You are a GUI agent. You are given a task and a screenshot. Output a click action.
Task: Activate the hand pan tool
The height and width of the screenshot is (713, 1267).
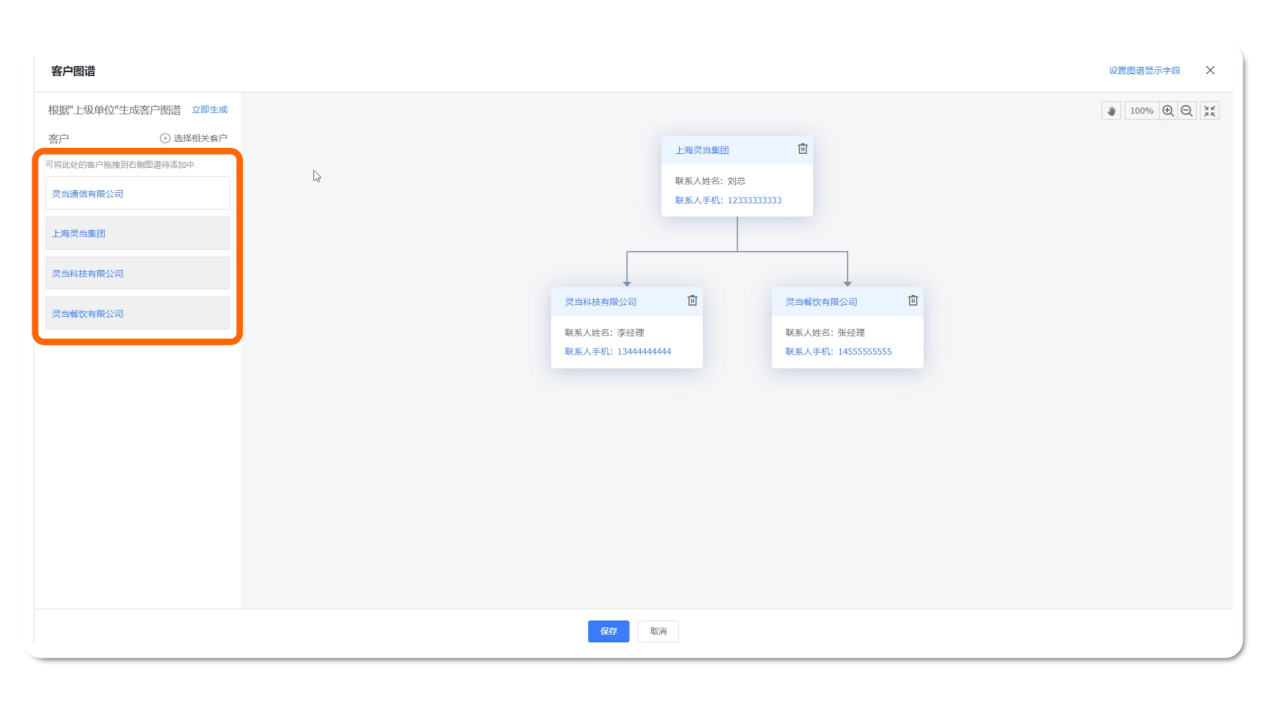[x=1111, y=111]
